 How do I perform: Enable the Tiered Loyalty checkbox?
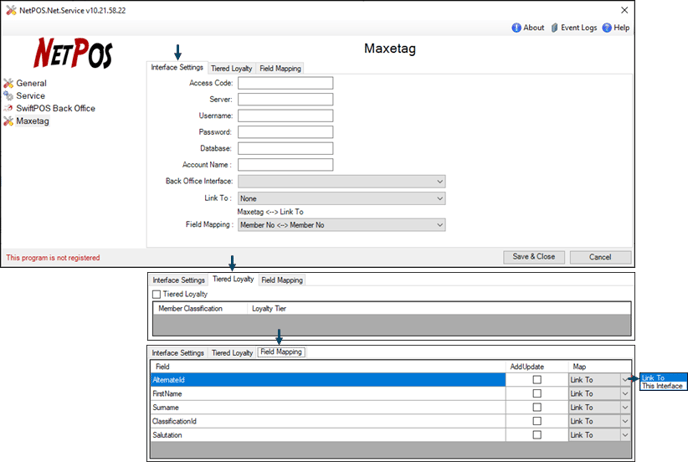click(x=156, y=294)
